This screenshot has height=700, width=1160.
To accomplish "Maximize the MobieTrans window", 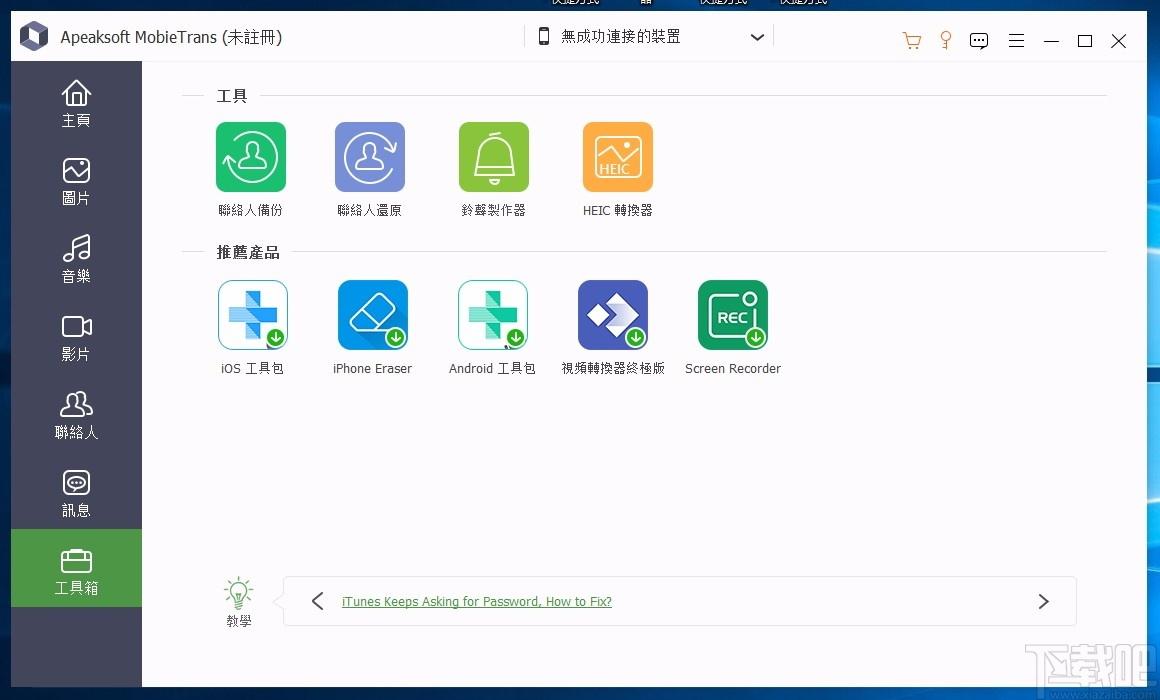I will (x=1085, y=41).
